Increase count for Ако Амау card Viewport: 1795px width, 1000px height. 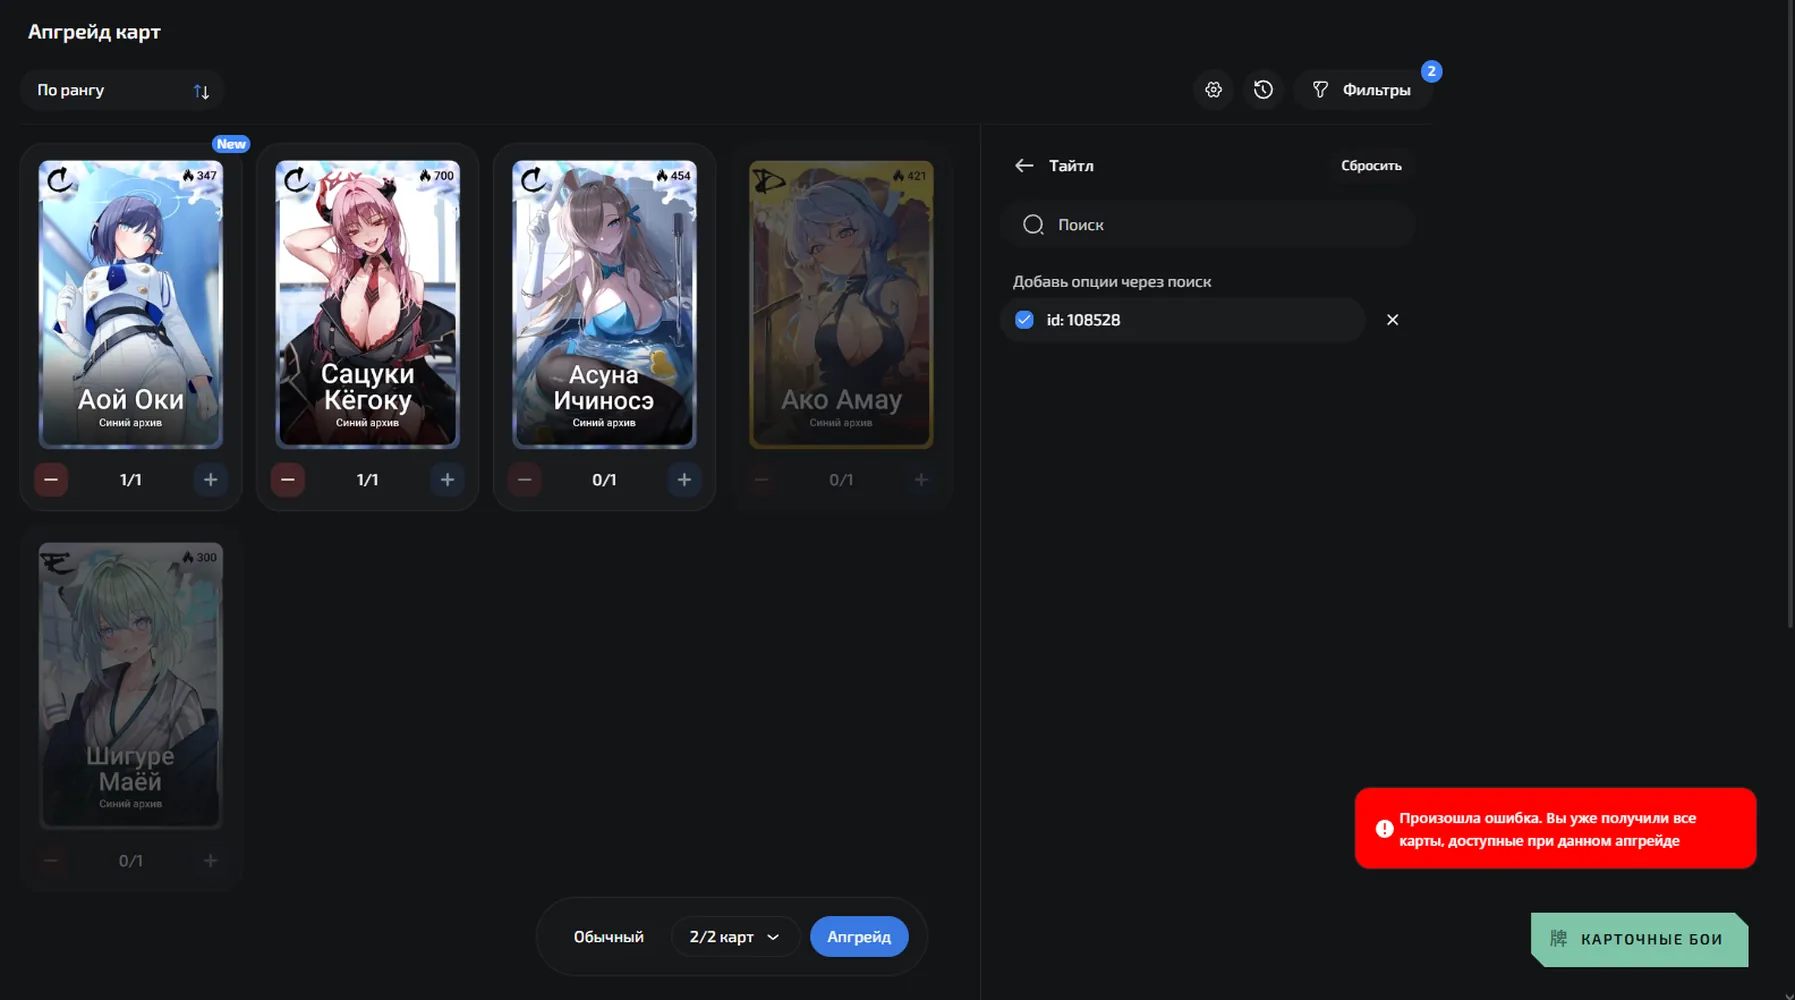(x=921, y=480)
